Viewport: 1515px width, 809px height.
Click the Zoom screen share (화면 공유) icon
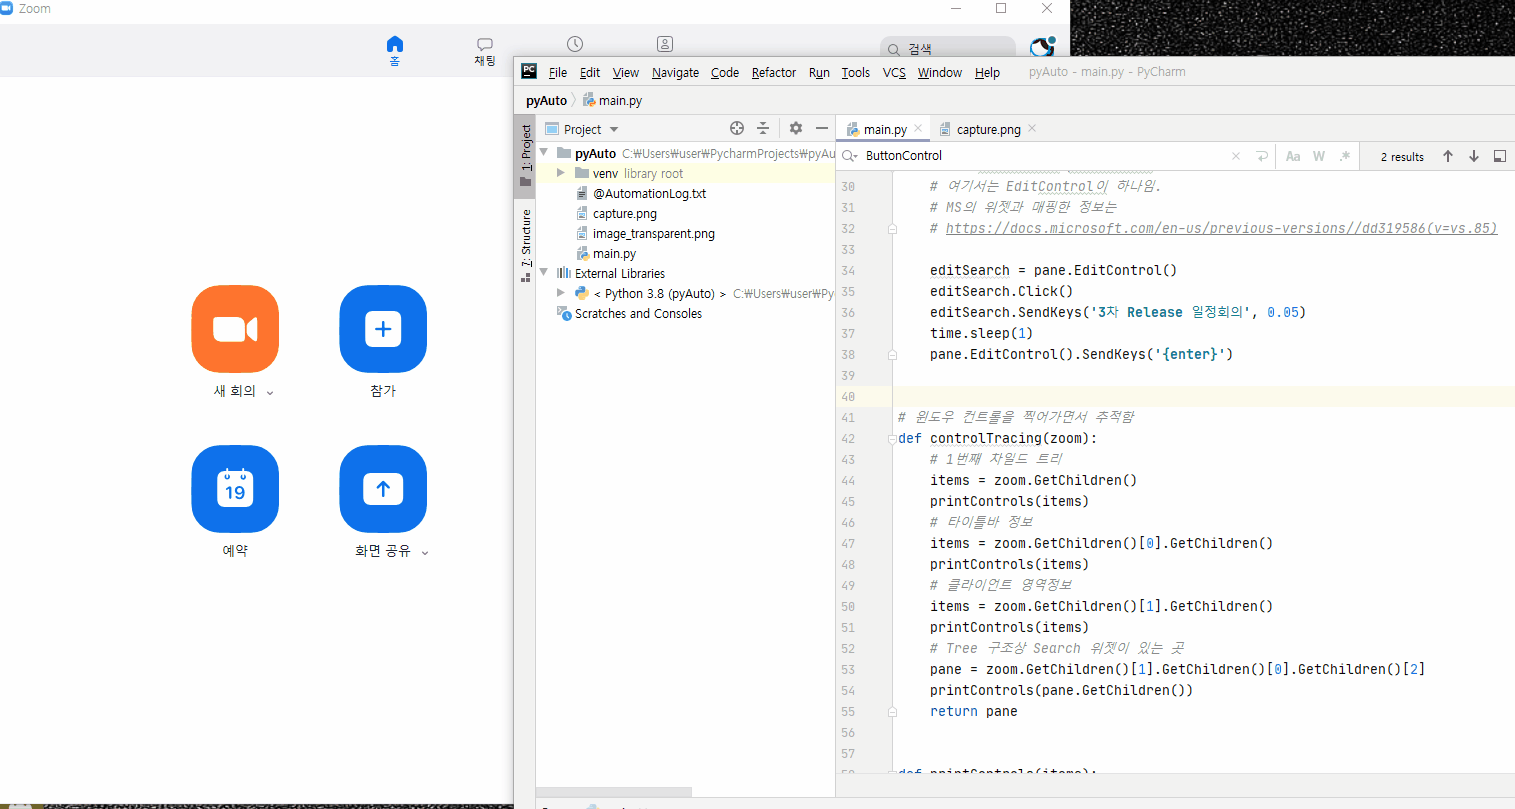tap(383, 489)
